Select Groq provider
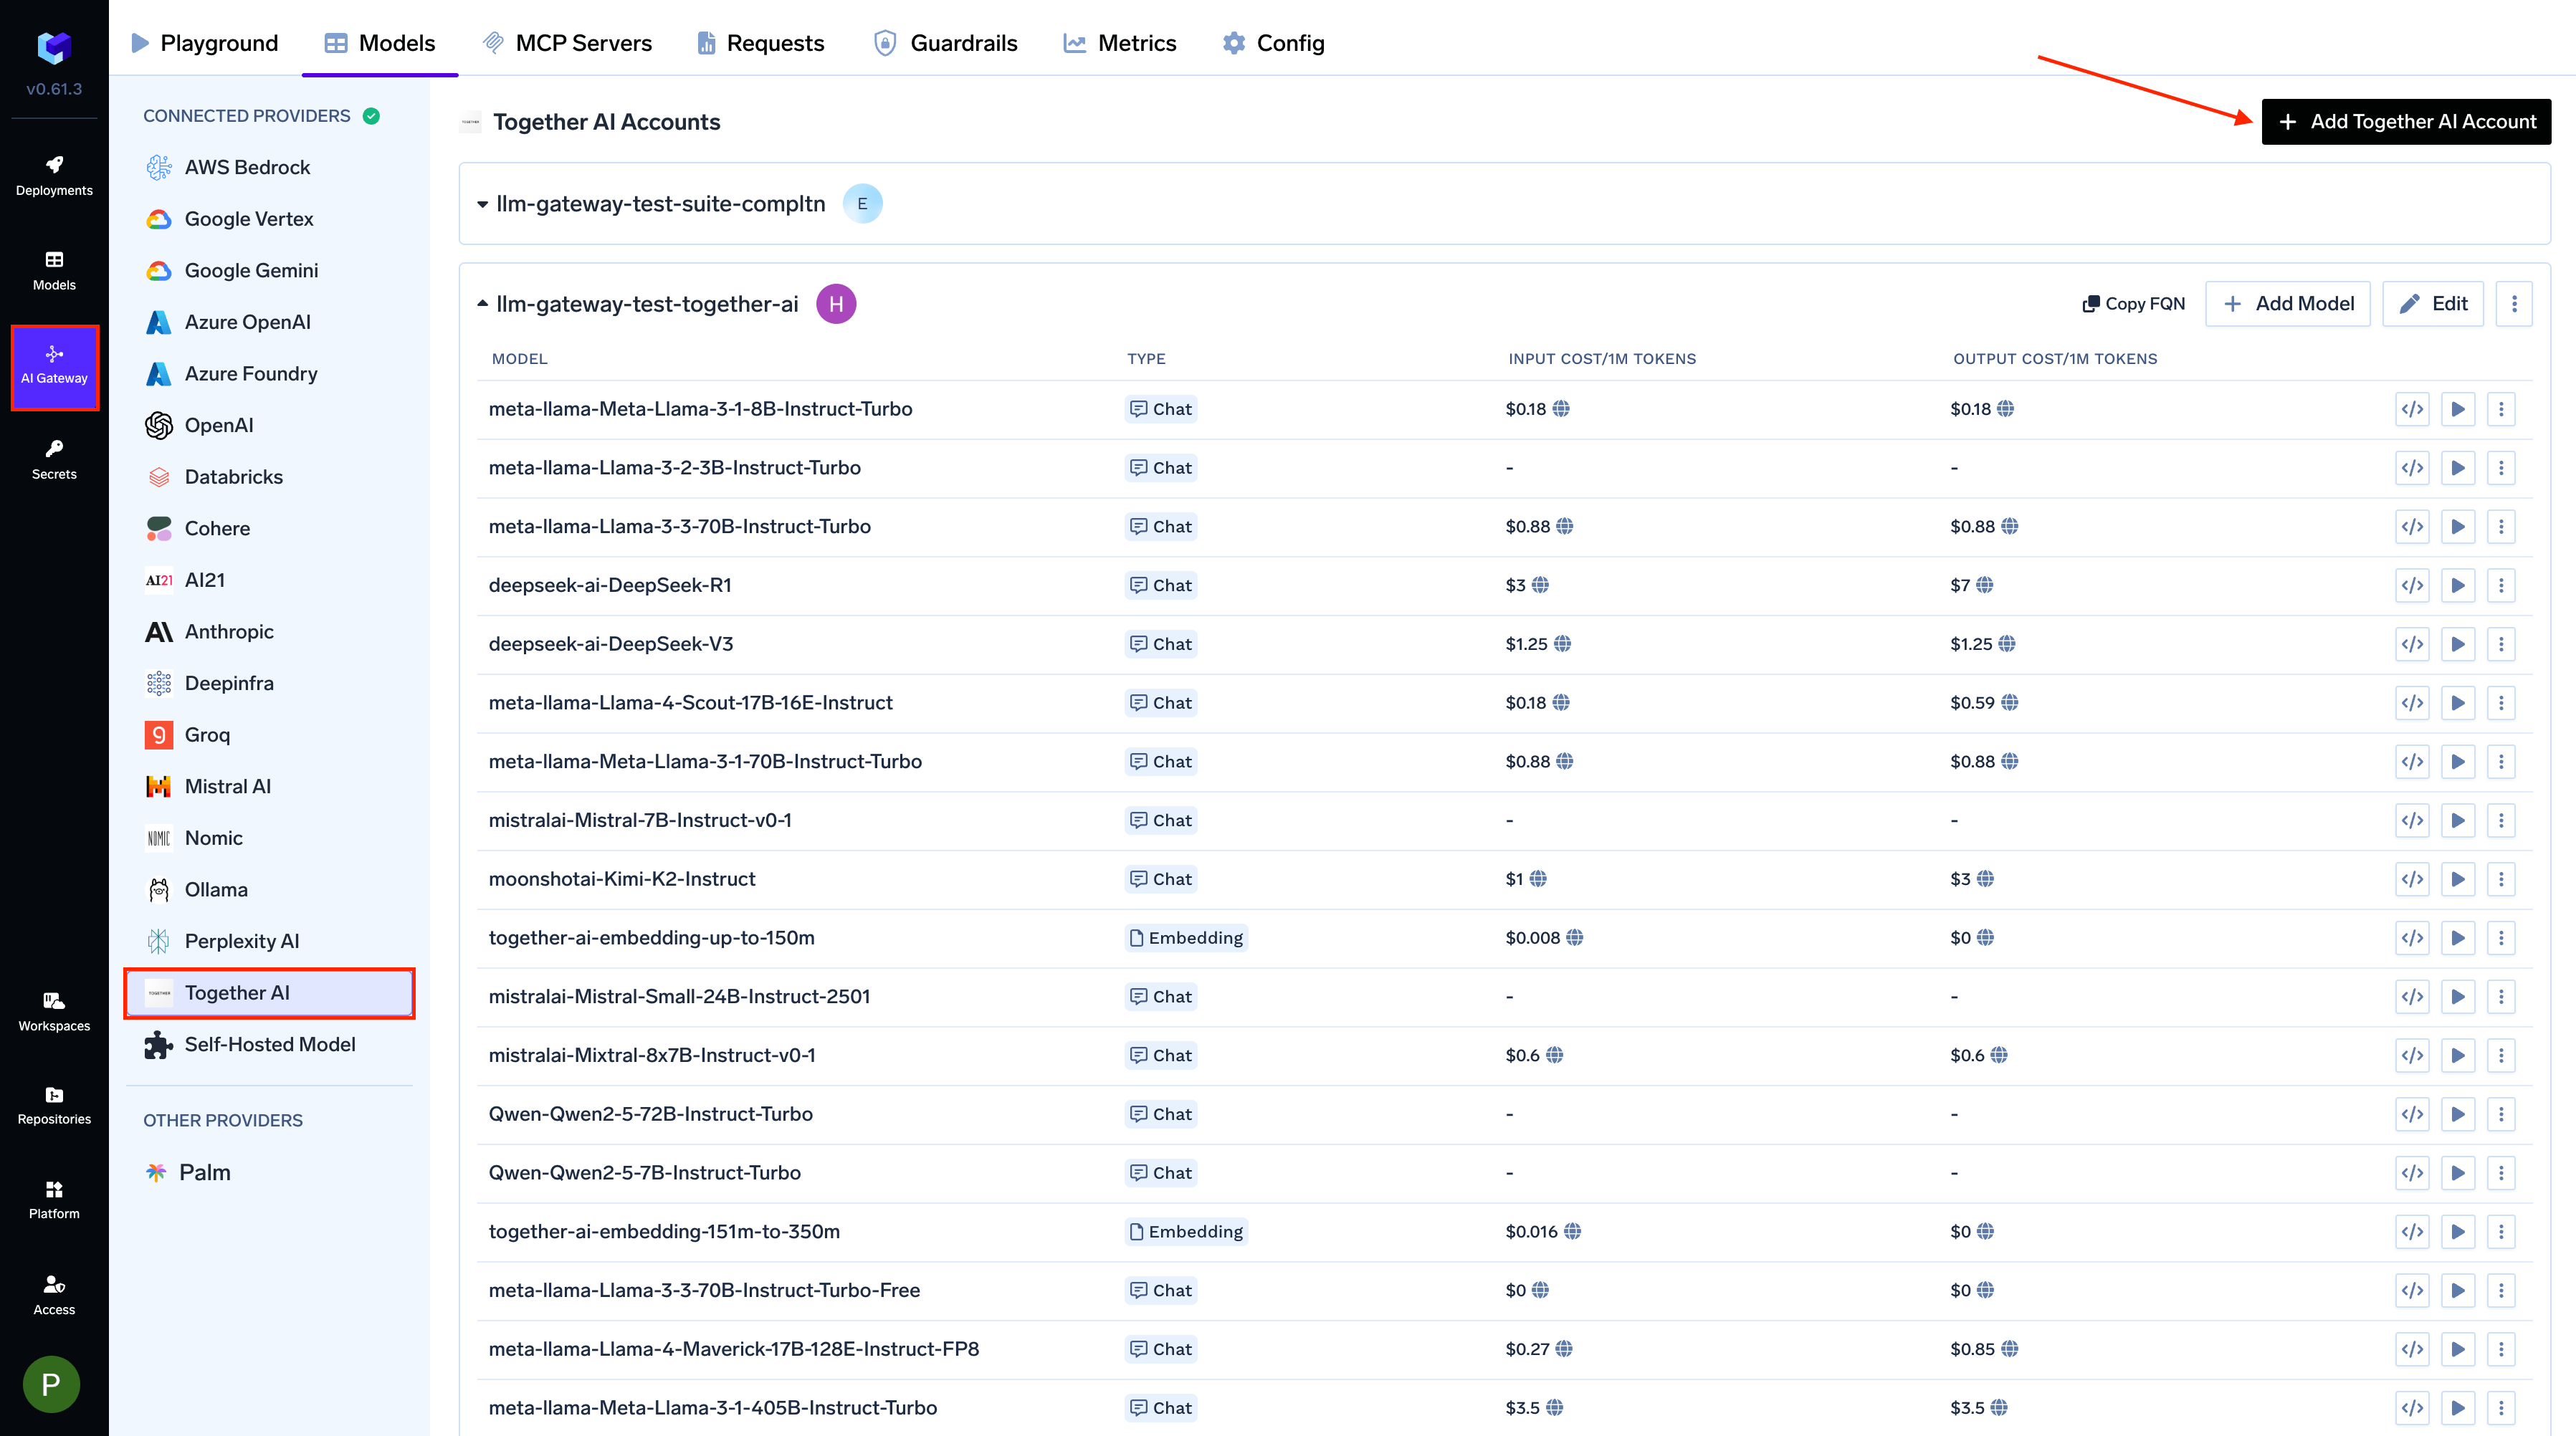The height and width of the screenshot is (1436, 2576). click(270, 735)
